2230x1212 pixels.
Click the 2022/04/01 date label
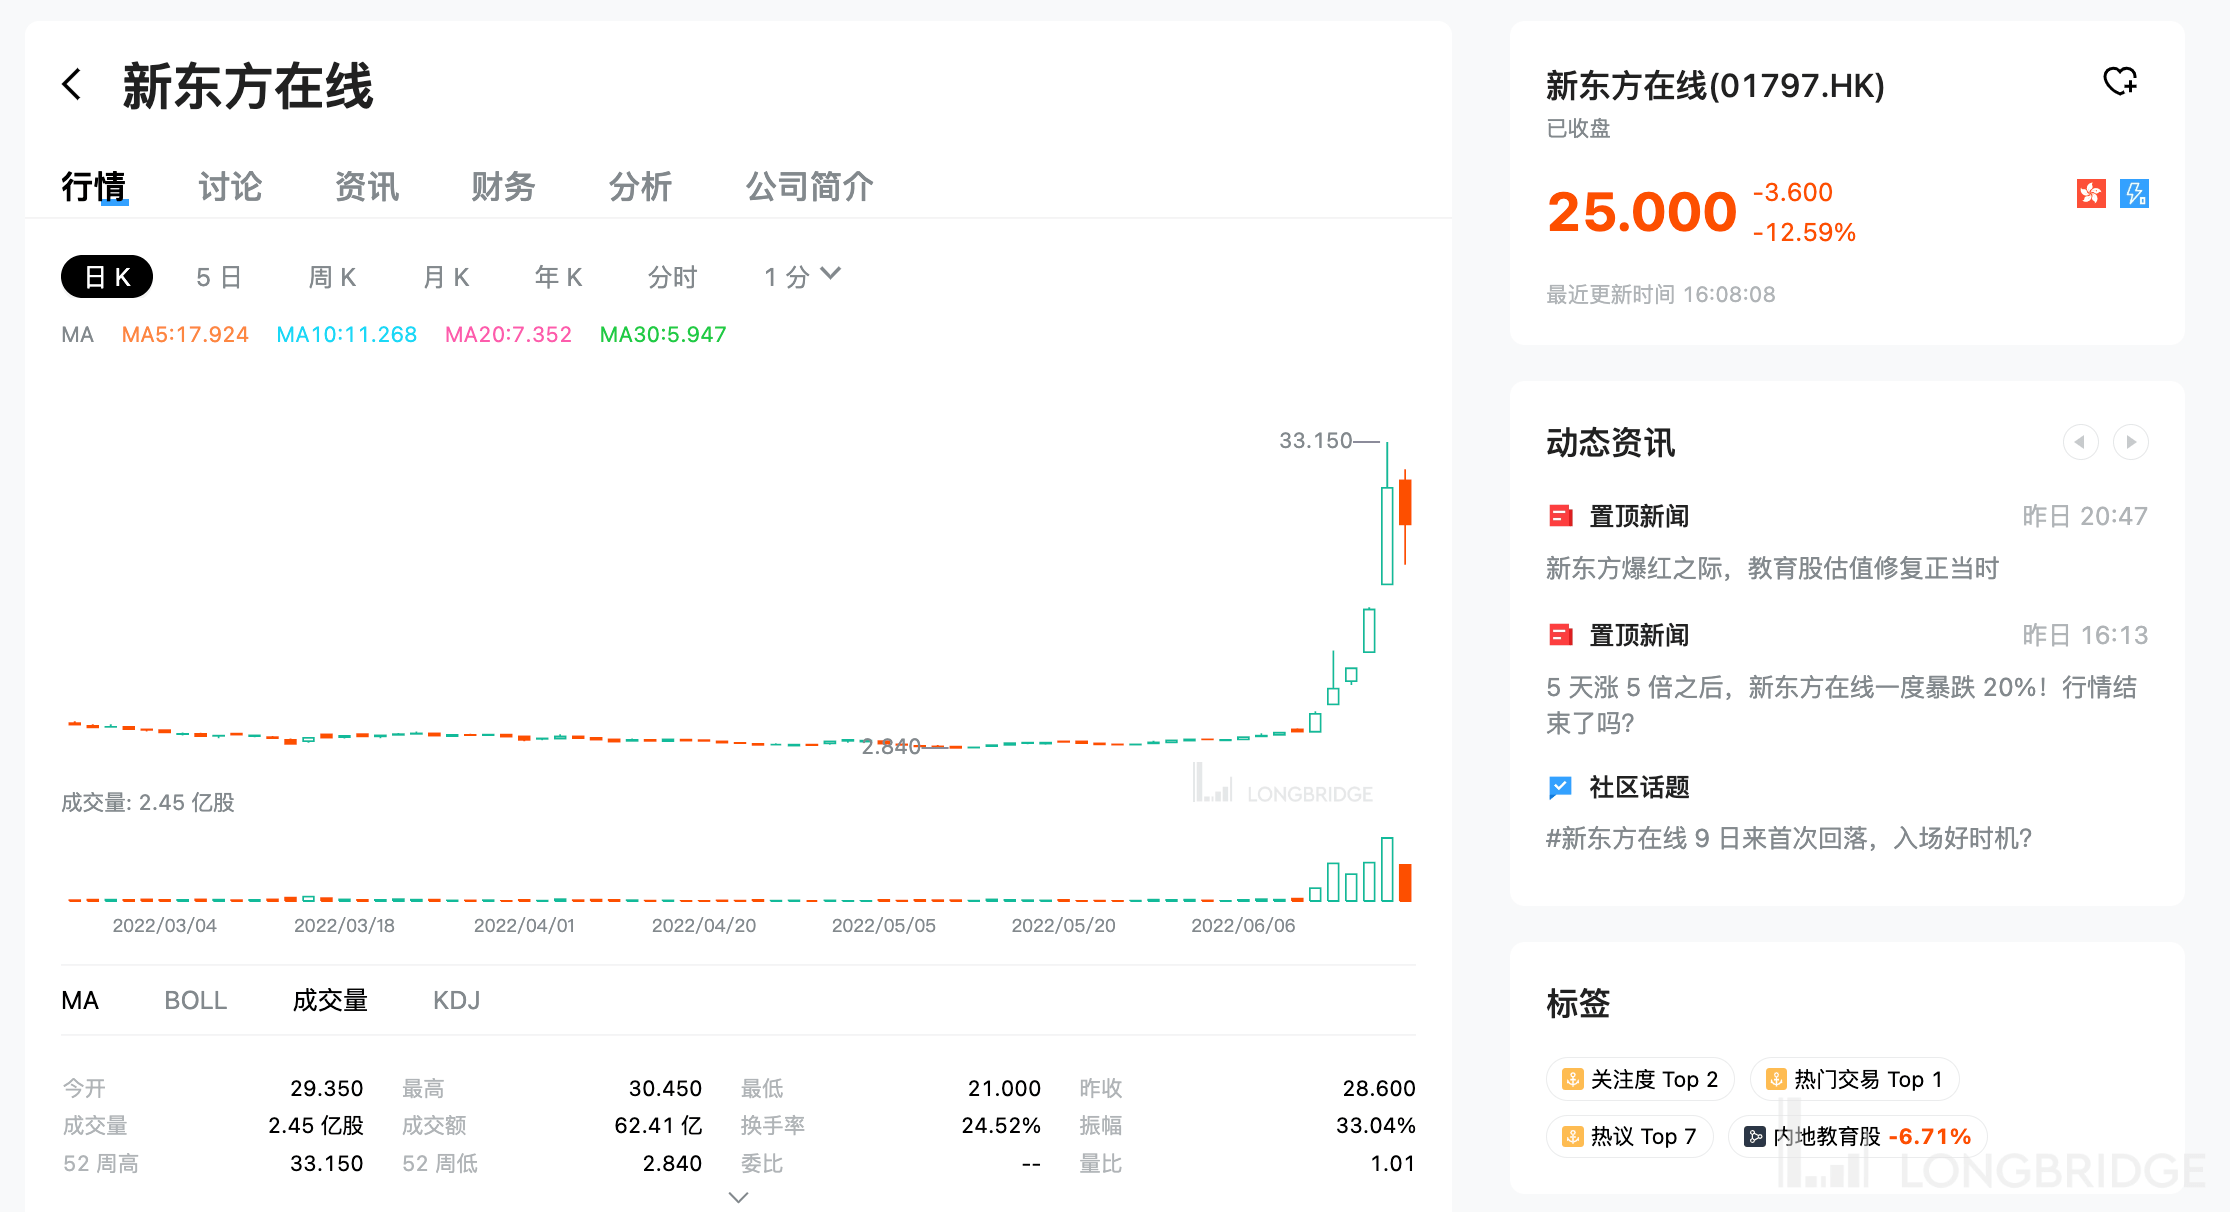pos(524,925)
